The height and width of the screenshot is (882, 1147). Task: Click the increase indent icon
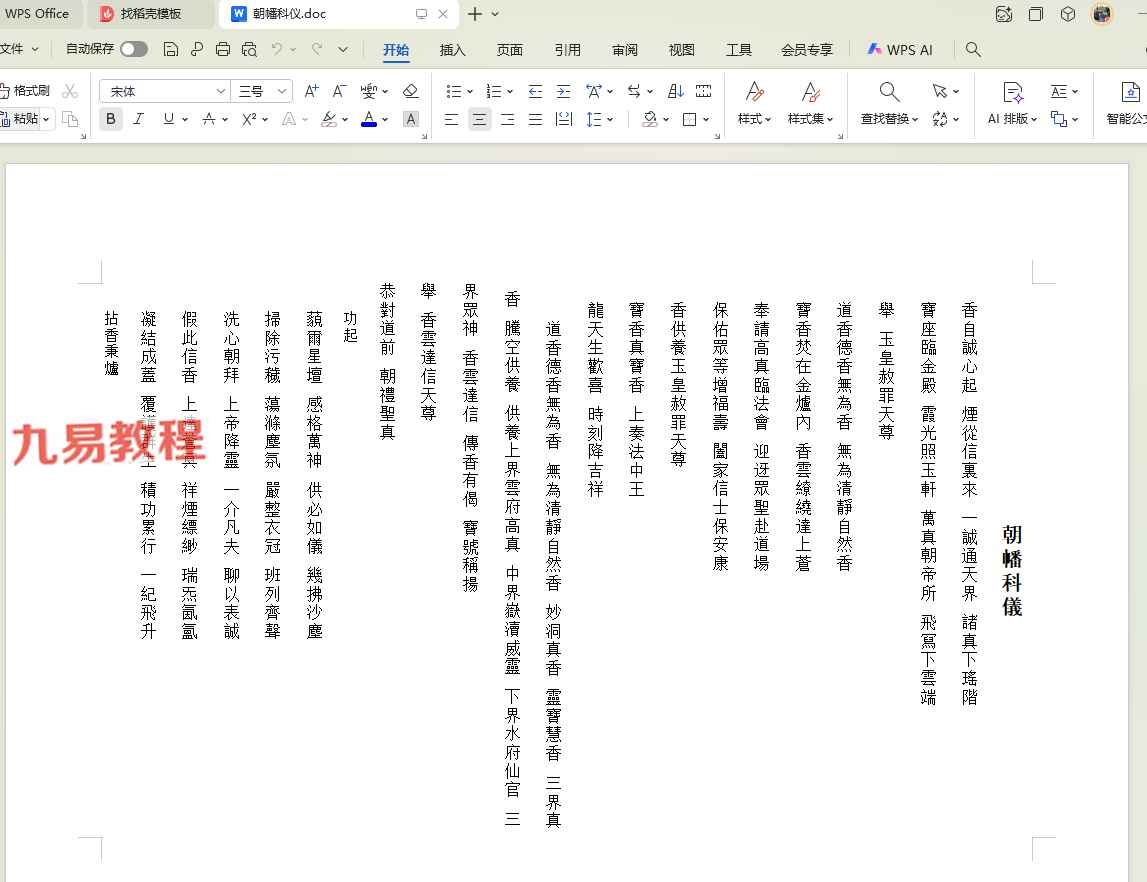563,91
